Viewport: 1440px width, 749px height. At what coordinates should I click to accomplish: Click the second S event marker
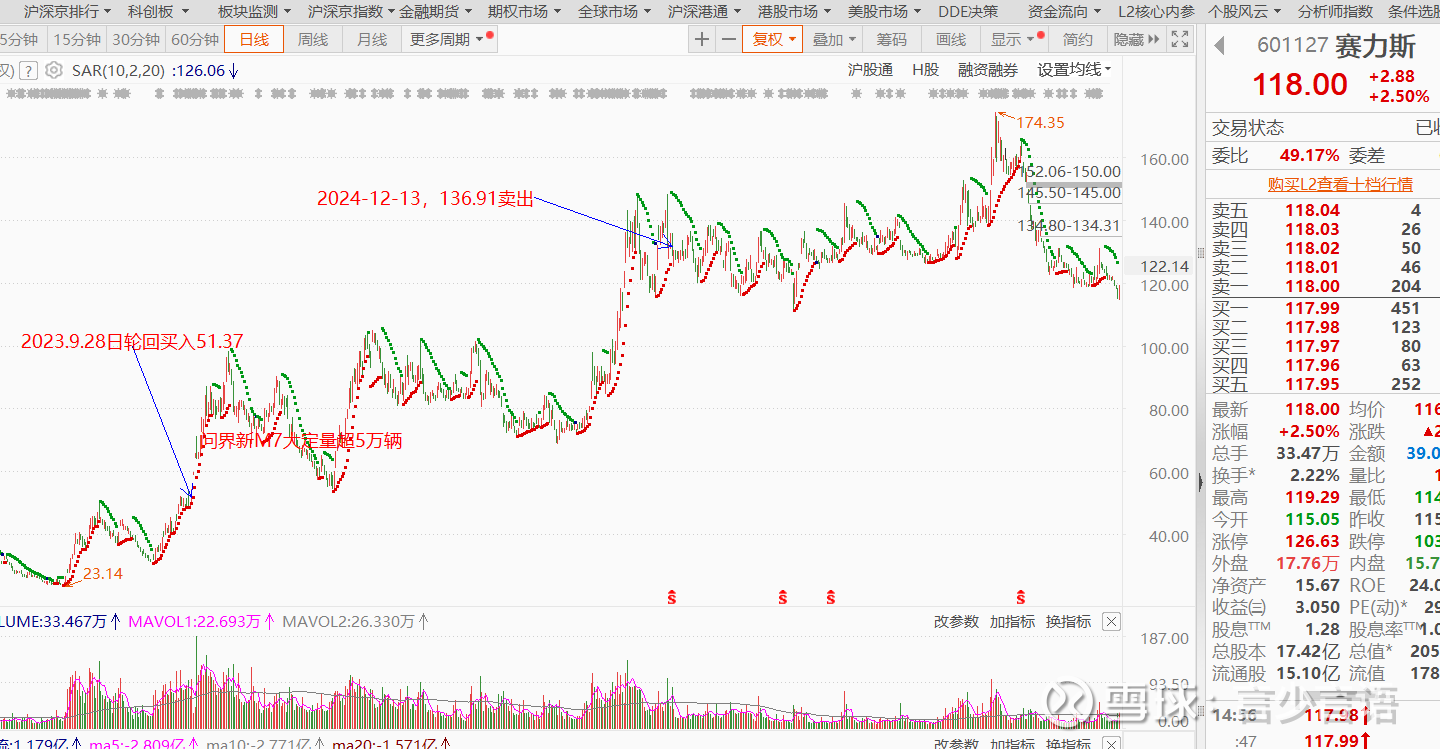click(783, 598)
